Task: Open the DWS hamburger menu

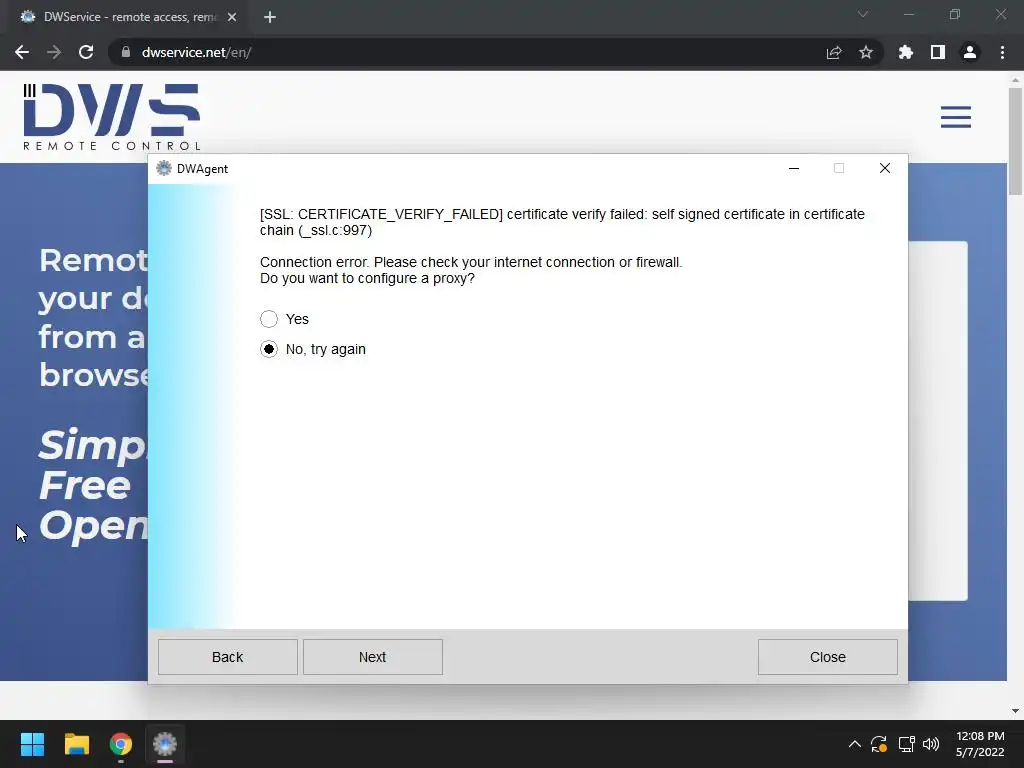Action: coord(955,117)
